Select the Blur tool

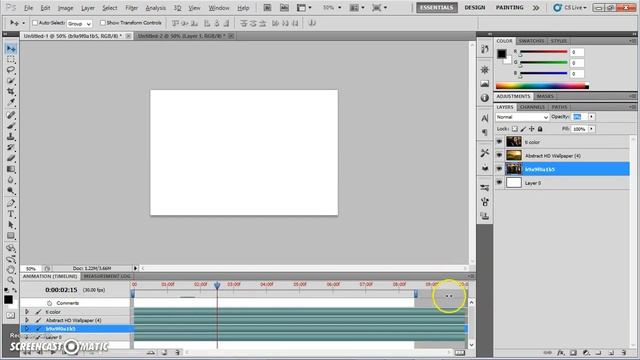pos(11,180)
